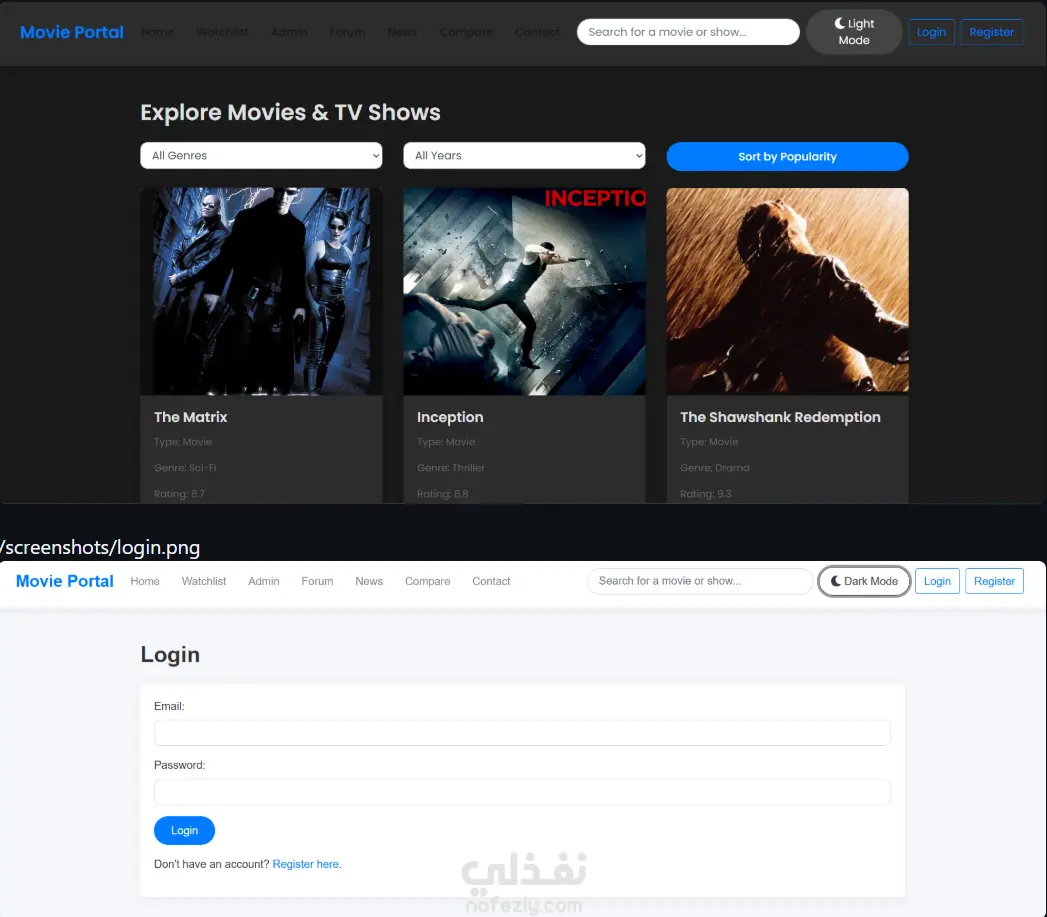1047x917 pixels.
Task: Go to News on the login page navbar
Action: tap(369, 581)
